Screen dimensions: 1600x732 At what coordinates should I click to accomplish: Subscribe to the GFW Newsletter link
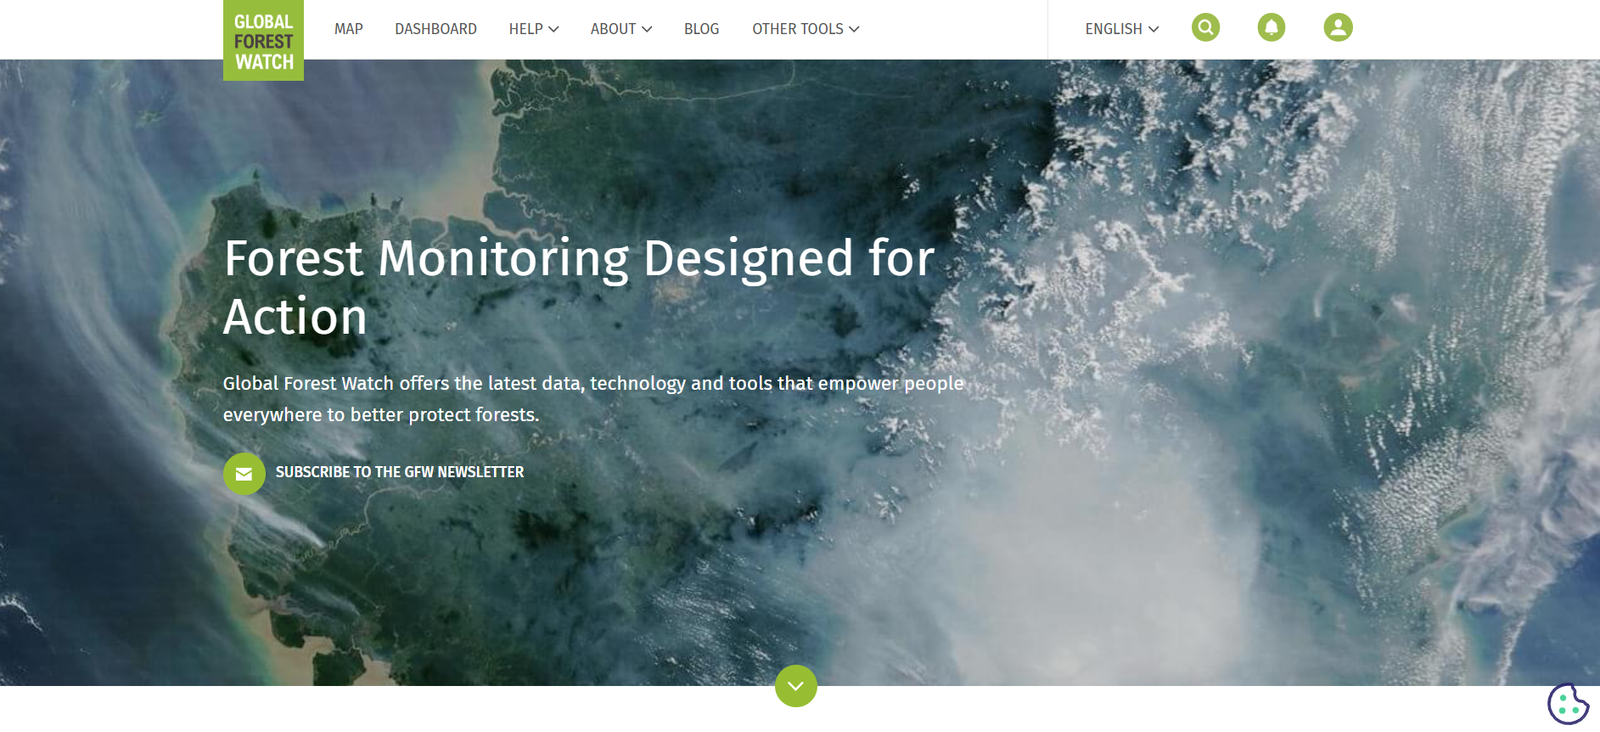pyautogui.click(x=399, y=472)
